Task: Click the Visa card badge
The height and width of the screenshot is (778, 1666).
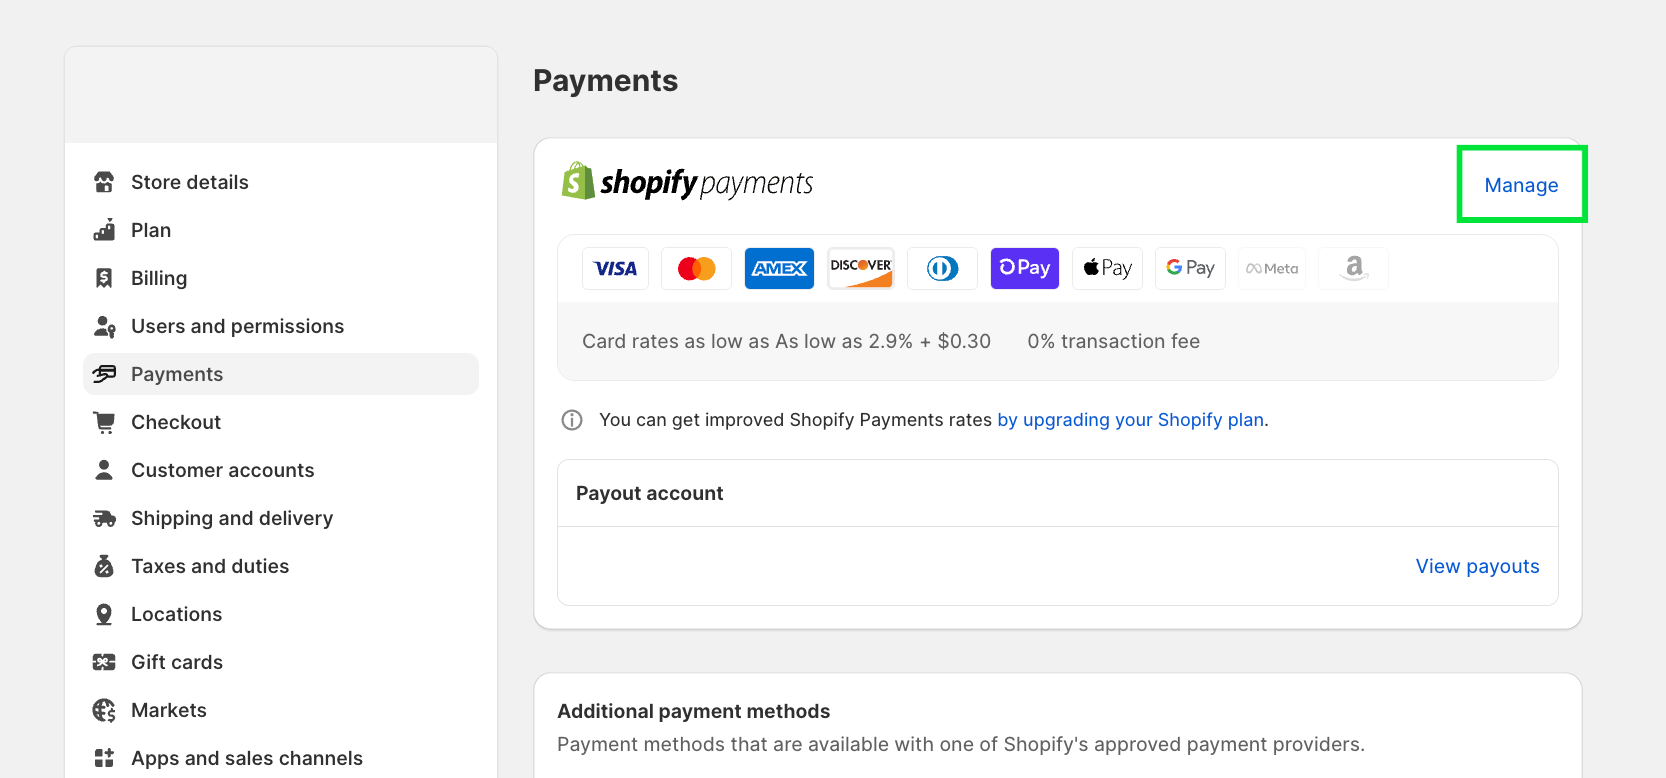Action: tap(615, 268)
